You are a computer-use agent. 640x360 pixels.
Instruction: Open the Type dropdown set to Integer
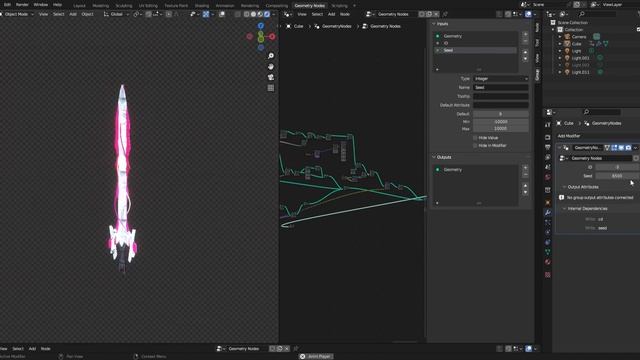coord(501,78)
